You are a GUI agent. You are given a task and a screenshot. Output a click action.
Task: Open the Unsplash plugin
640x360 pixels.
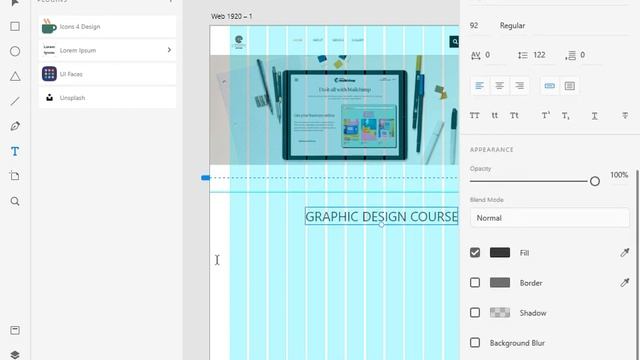(x=107, y=98)
